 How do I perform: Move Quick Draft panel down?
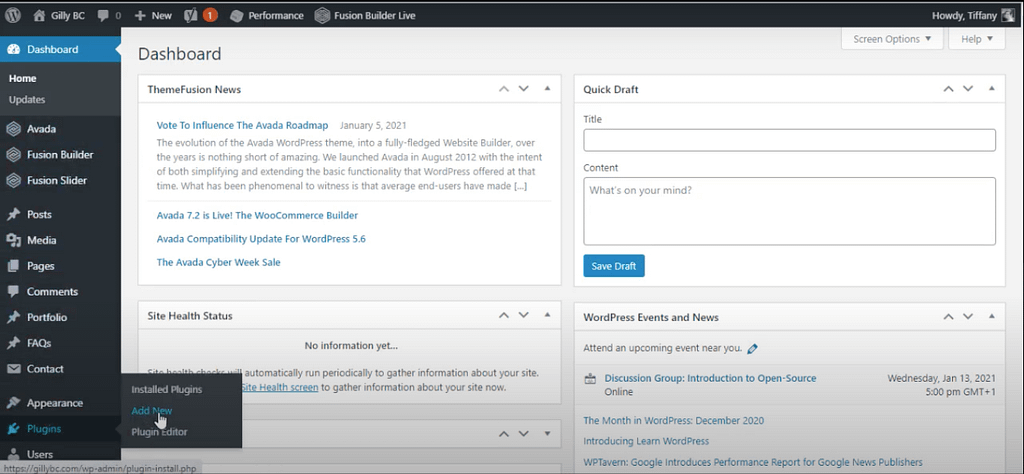pyautogui.click(x=968, y=89)
